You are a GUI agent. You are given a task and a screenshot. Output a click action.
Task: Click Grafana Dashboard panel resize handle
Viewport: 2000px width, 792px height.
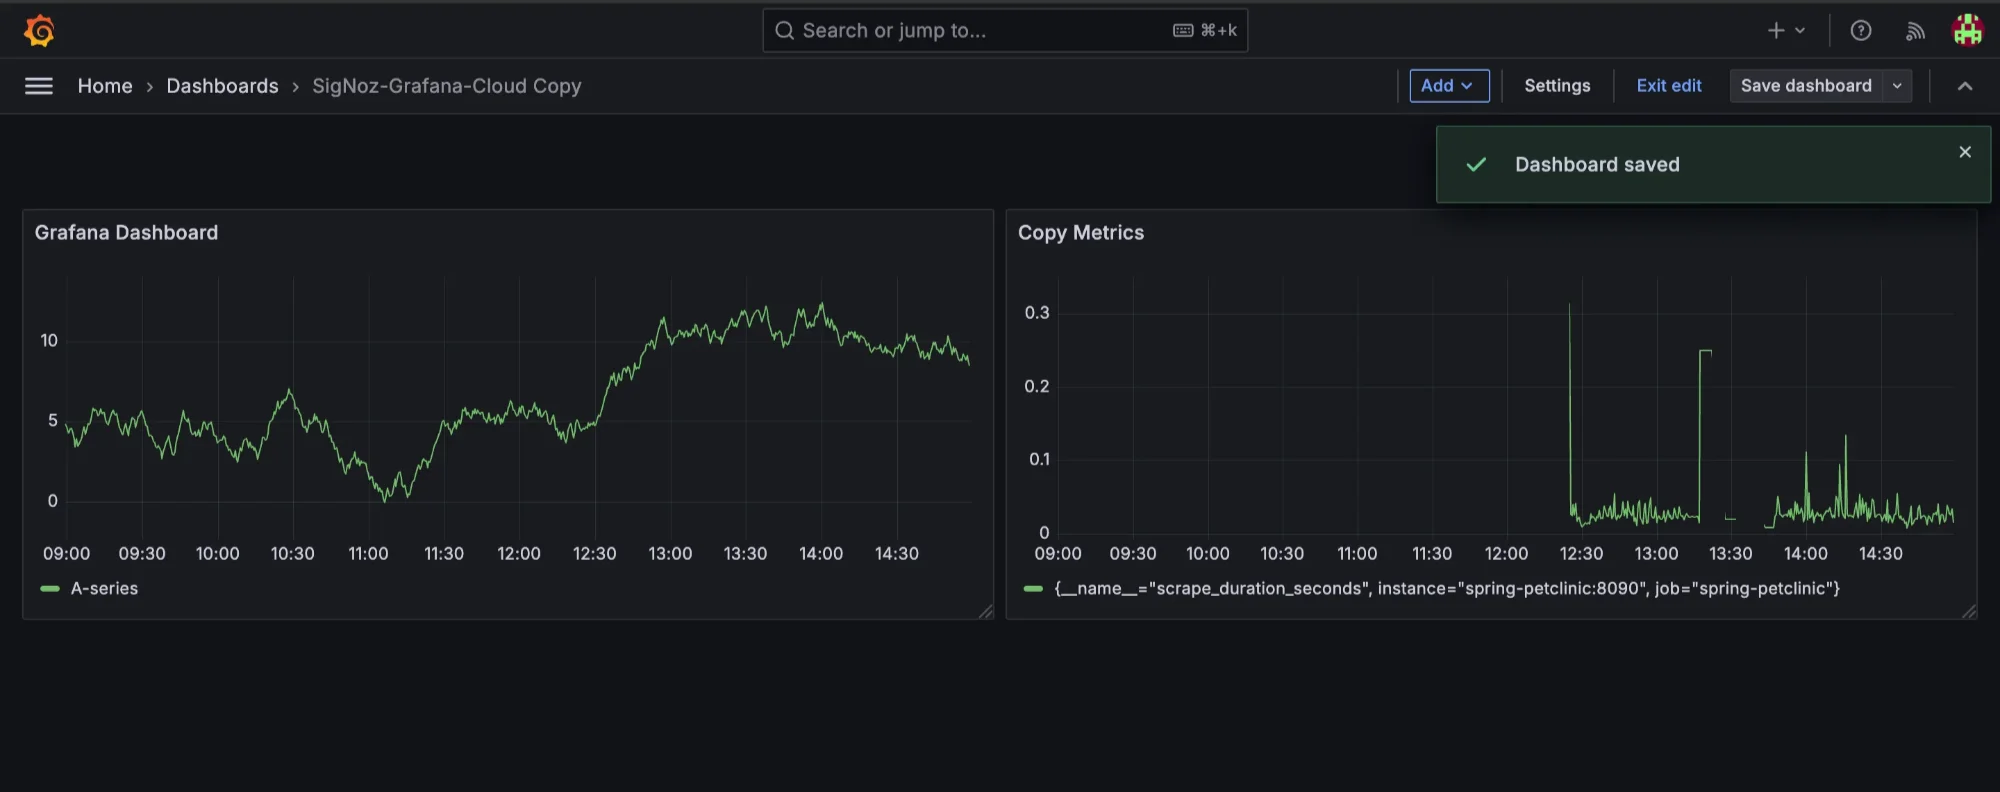pos(986,611)
